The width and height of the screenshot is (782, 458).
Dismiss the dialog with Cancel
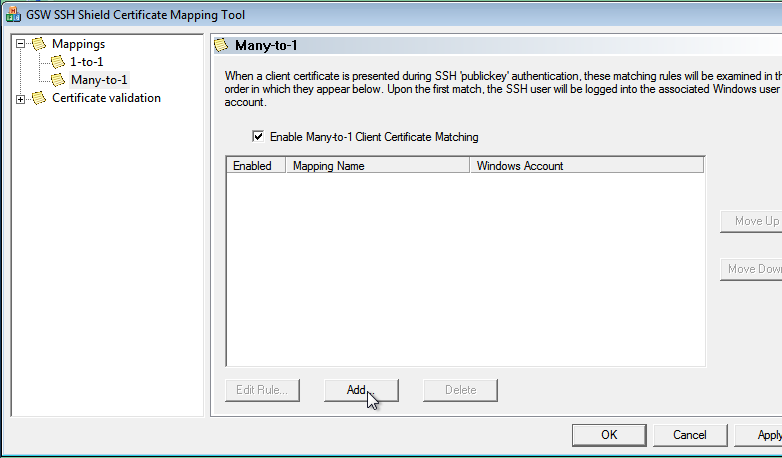click(x=689, y=435)
